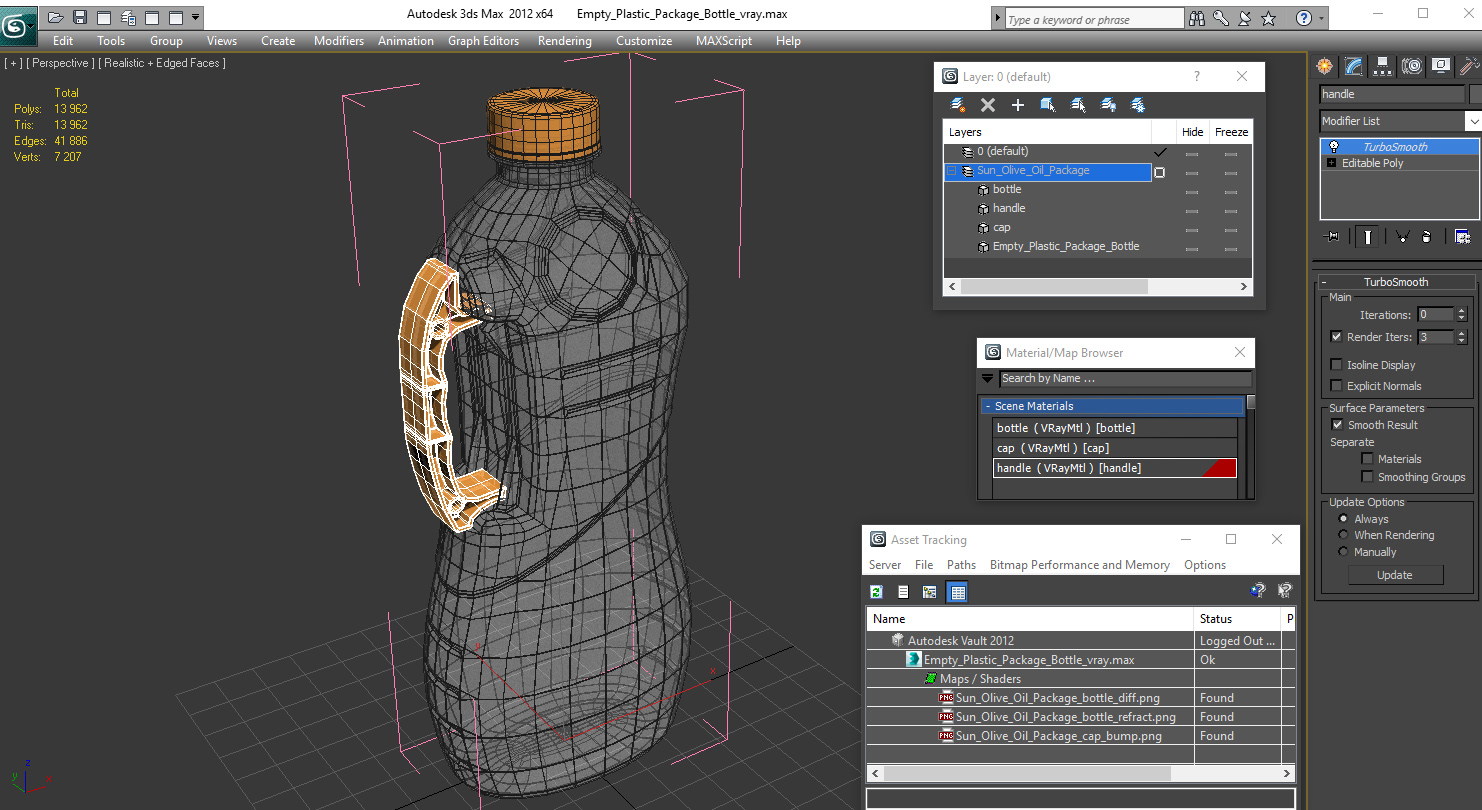Remove modifier using the trash icon

[x=1426, y=237]
